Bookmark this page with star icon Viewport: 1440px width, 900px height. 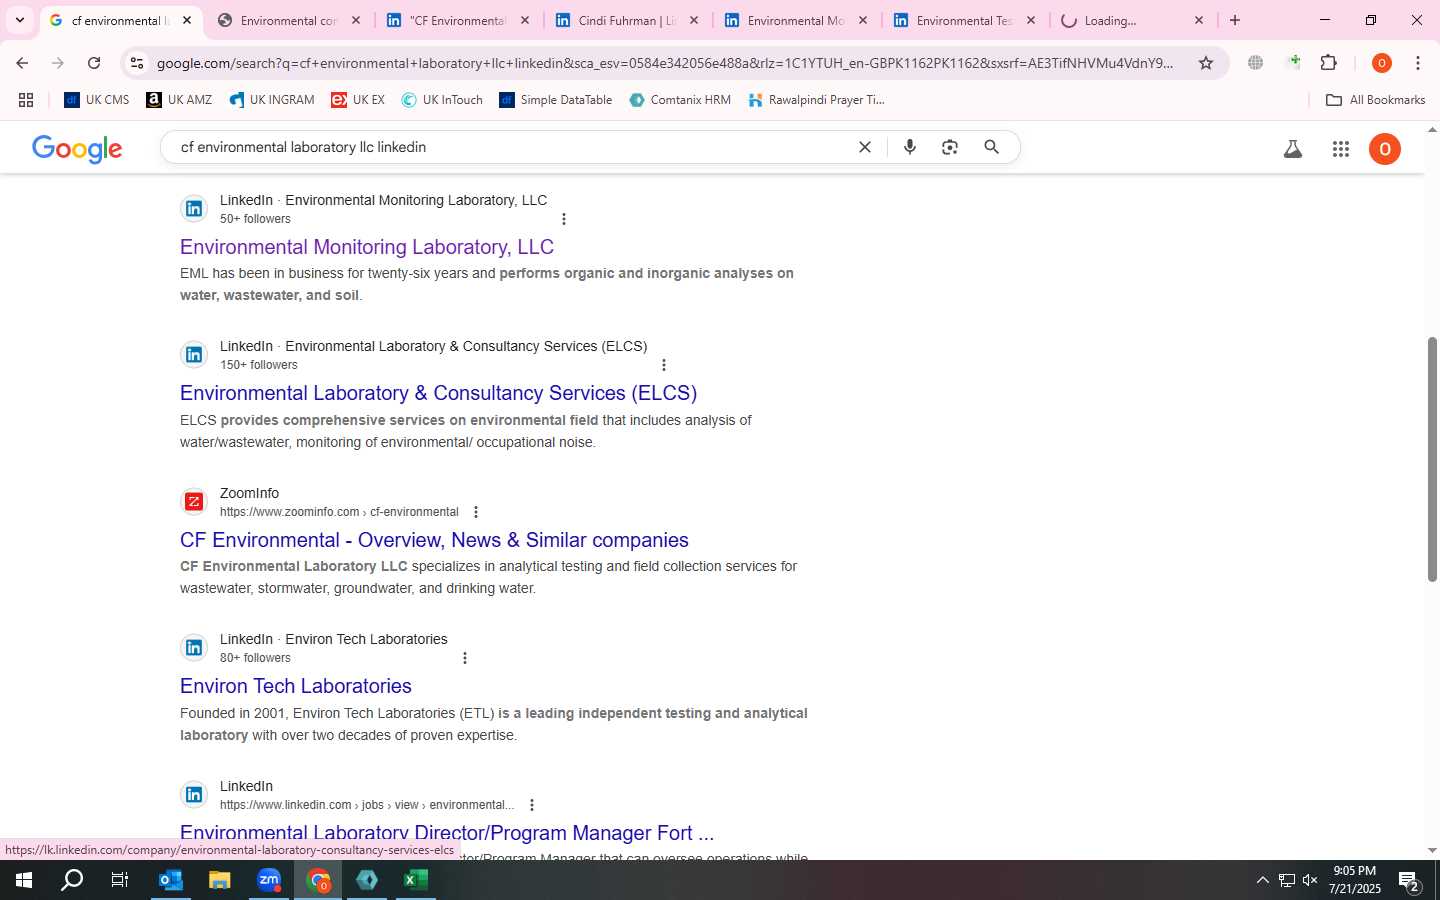click(1206, 63)
